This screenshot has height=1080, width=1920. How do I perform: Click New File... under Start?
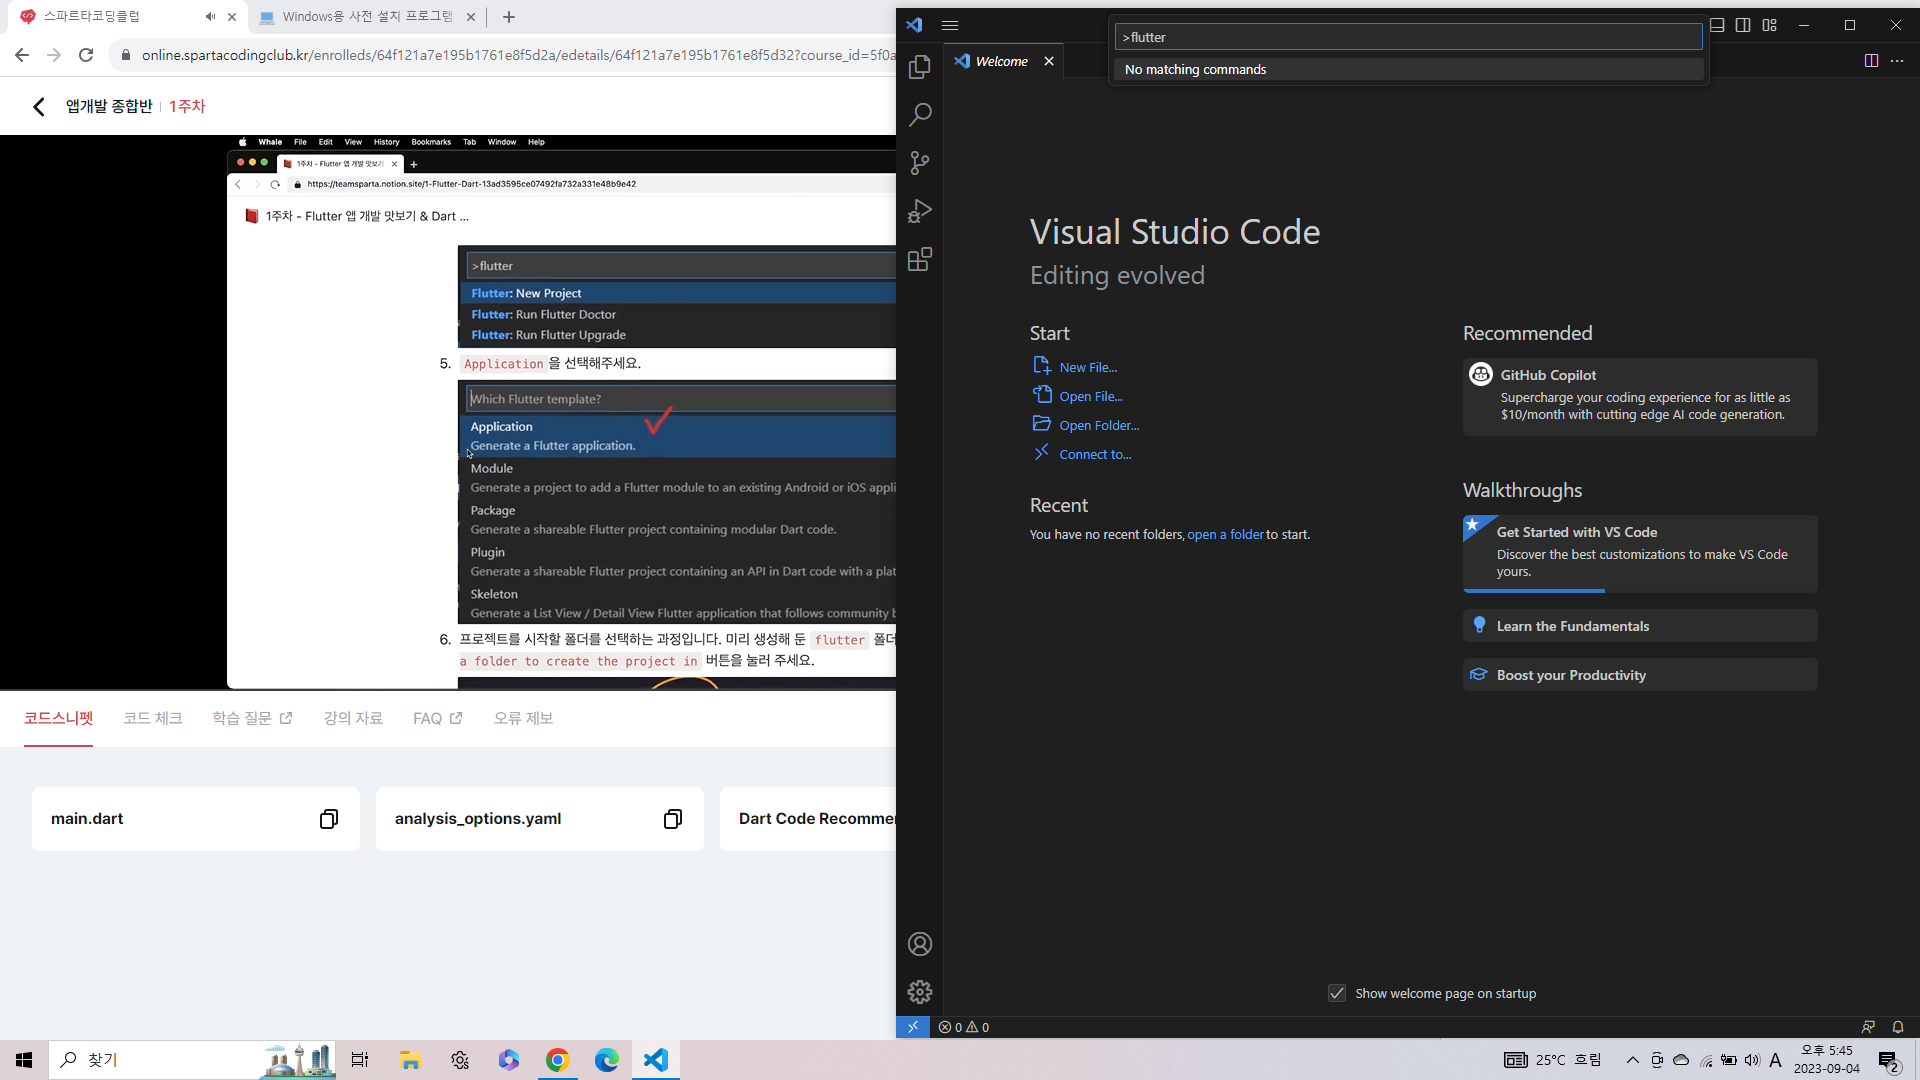point(1088,367)
